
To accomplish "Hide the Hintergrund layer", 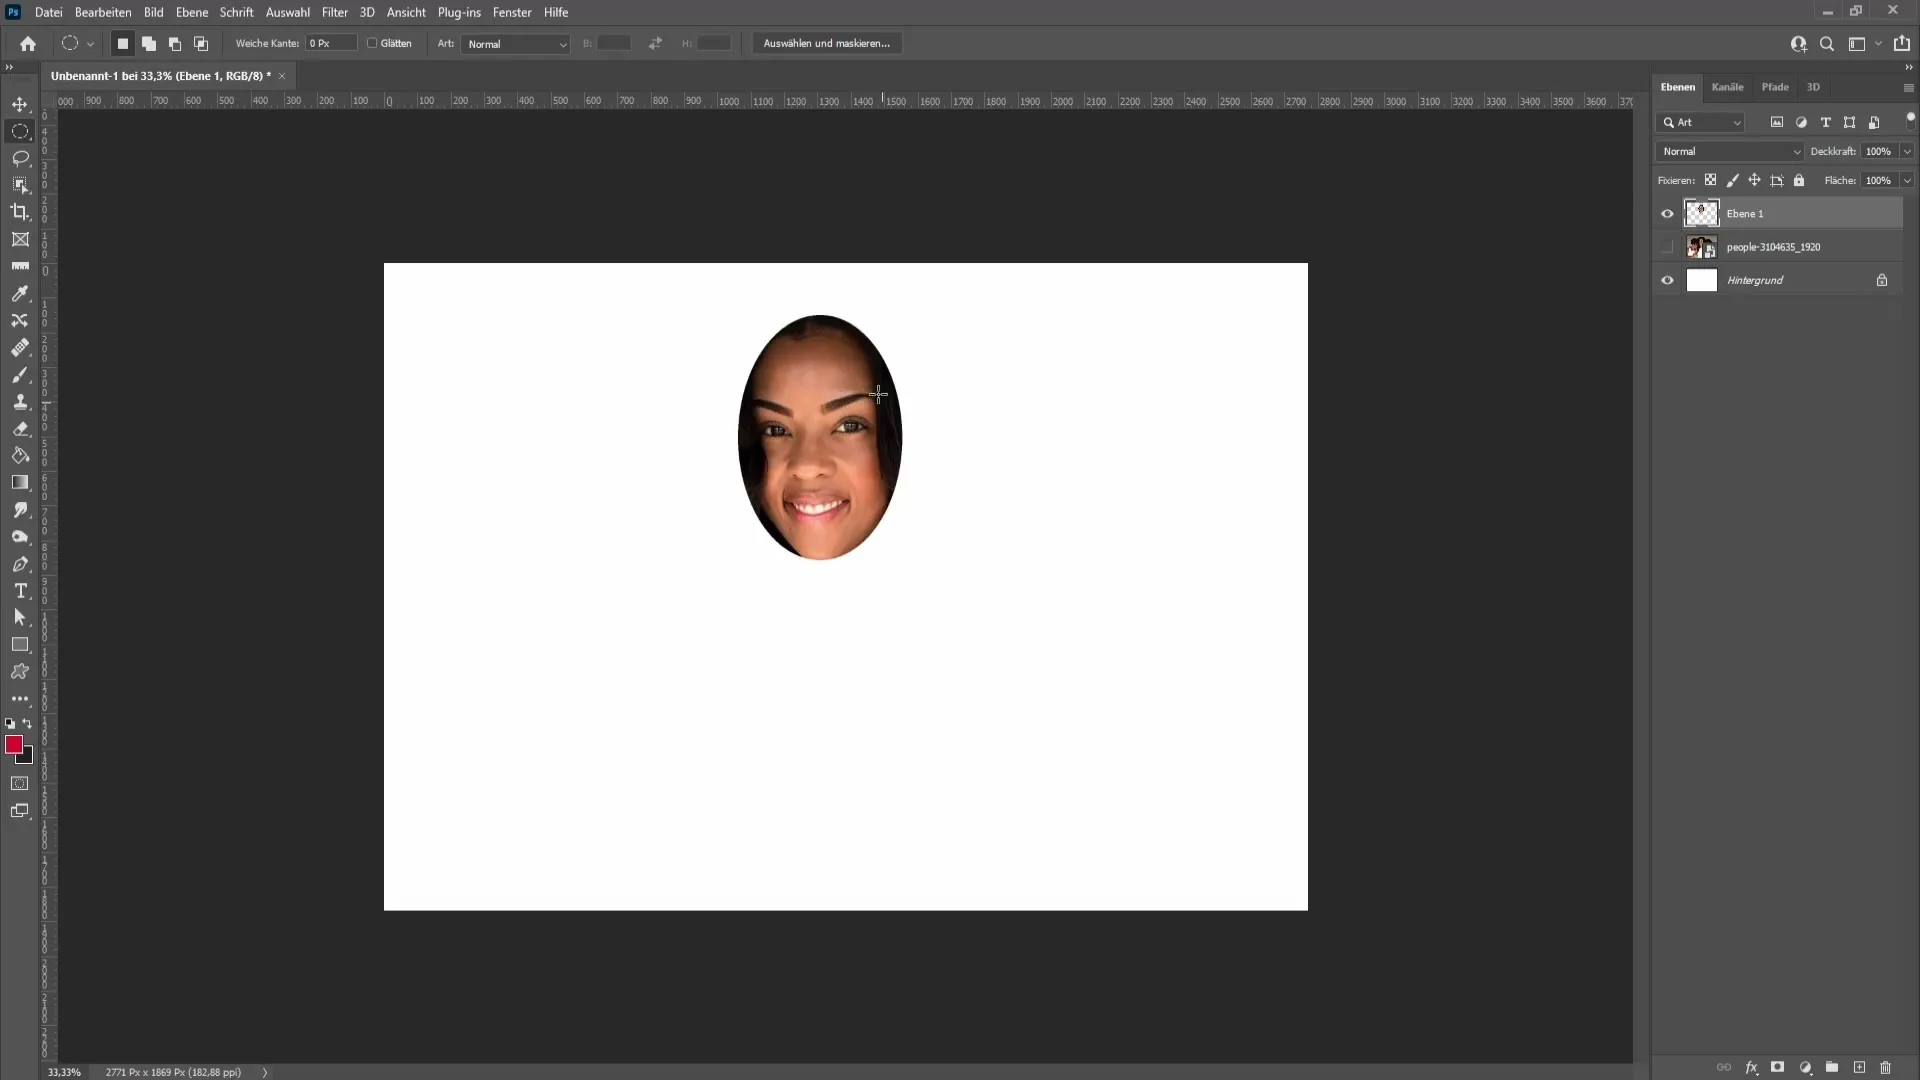I will tap(1667, 281).
